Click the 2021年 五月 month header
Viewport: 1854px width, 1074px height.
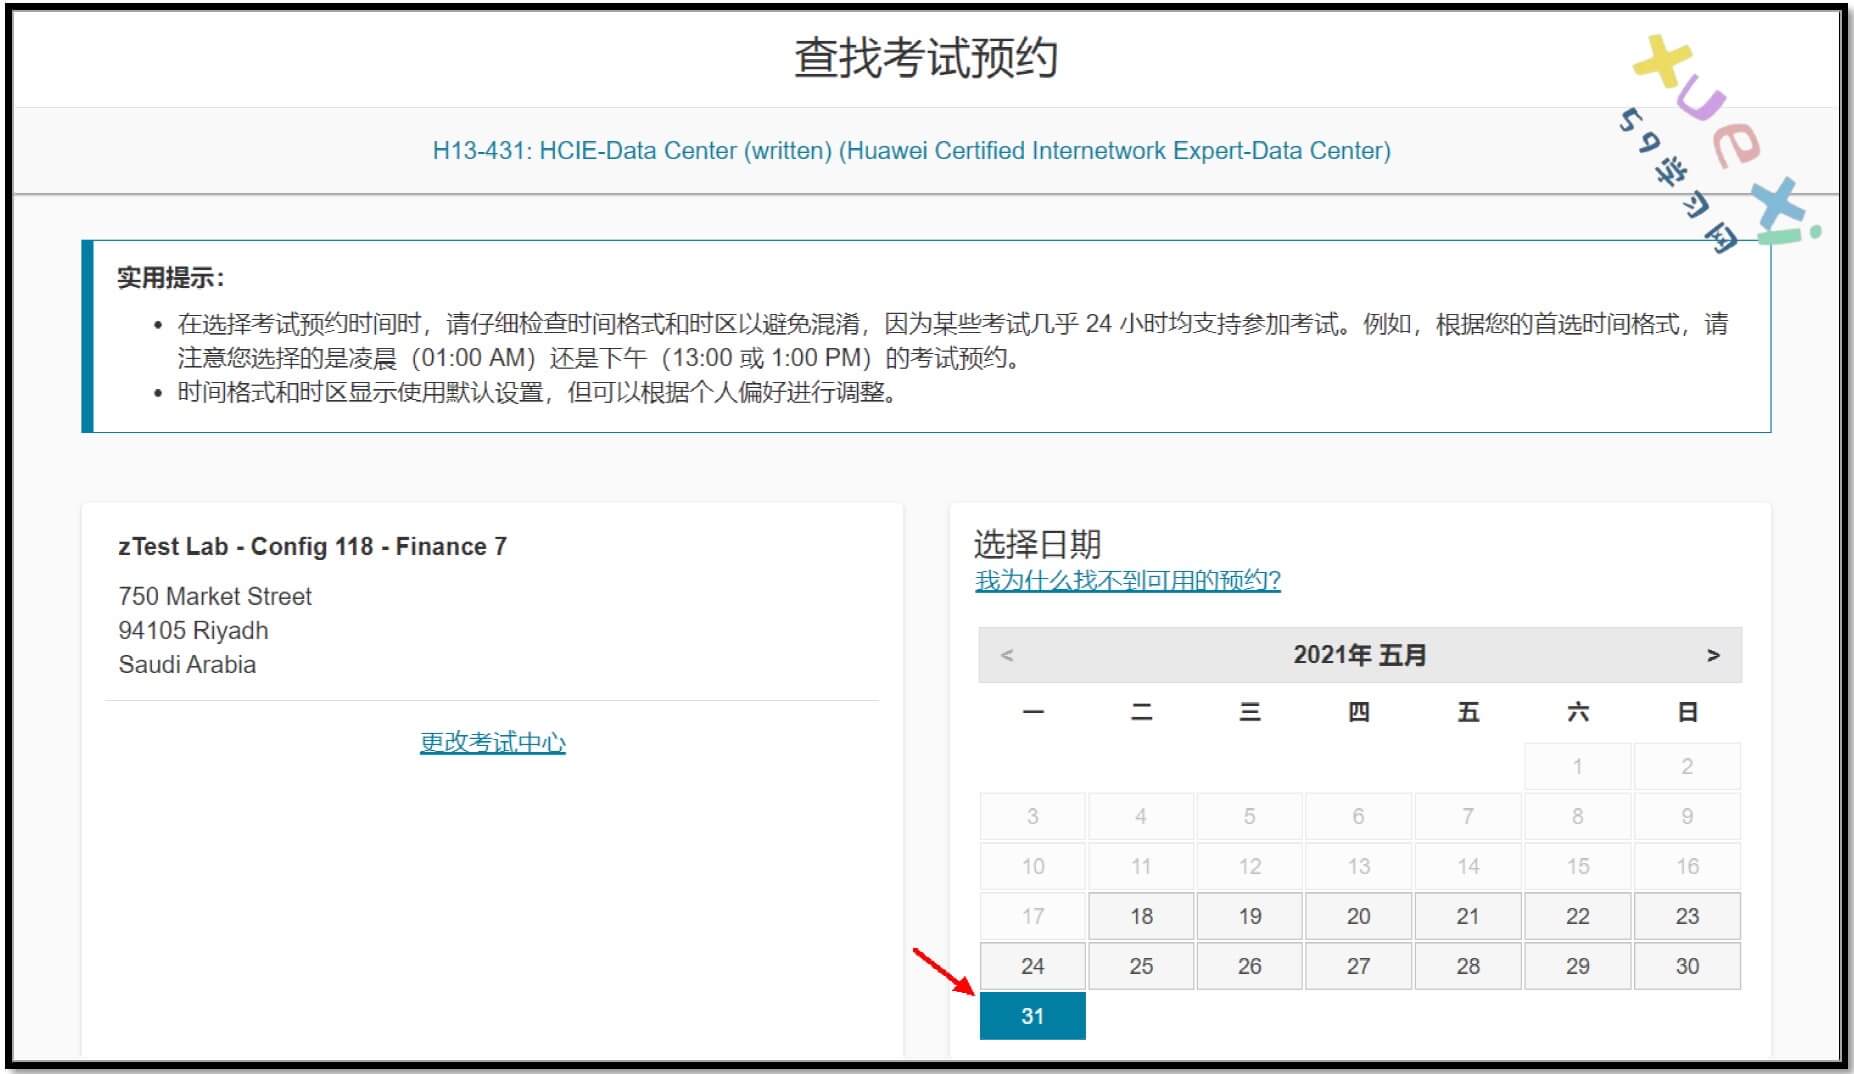pos(1359,655)
